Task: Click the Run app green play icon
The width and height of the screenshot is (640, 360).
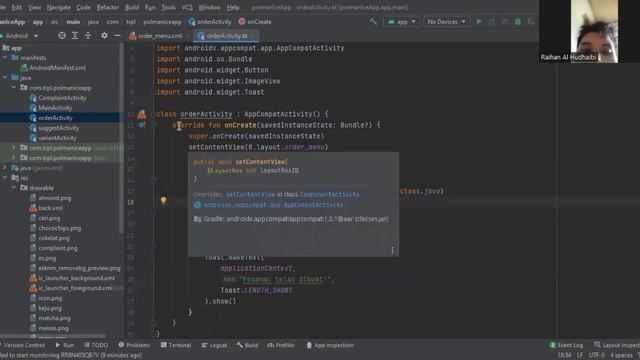Action: tap(479, 21)
